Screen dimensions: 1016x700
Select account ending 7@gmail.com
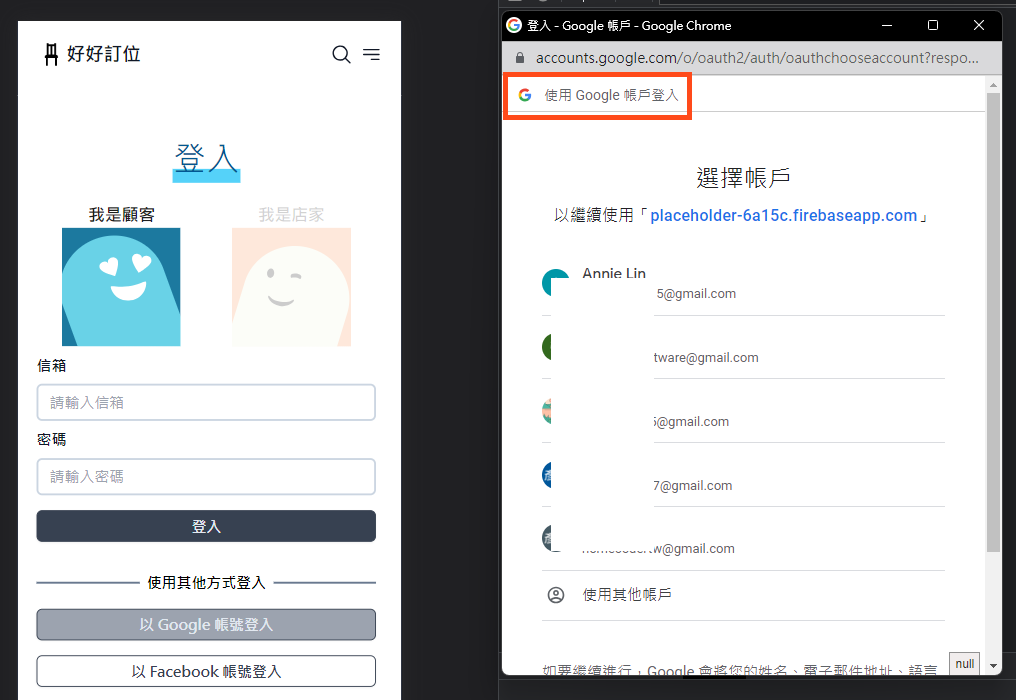coord(743,476)
